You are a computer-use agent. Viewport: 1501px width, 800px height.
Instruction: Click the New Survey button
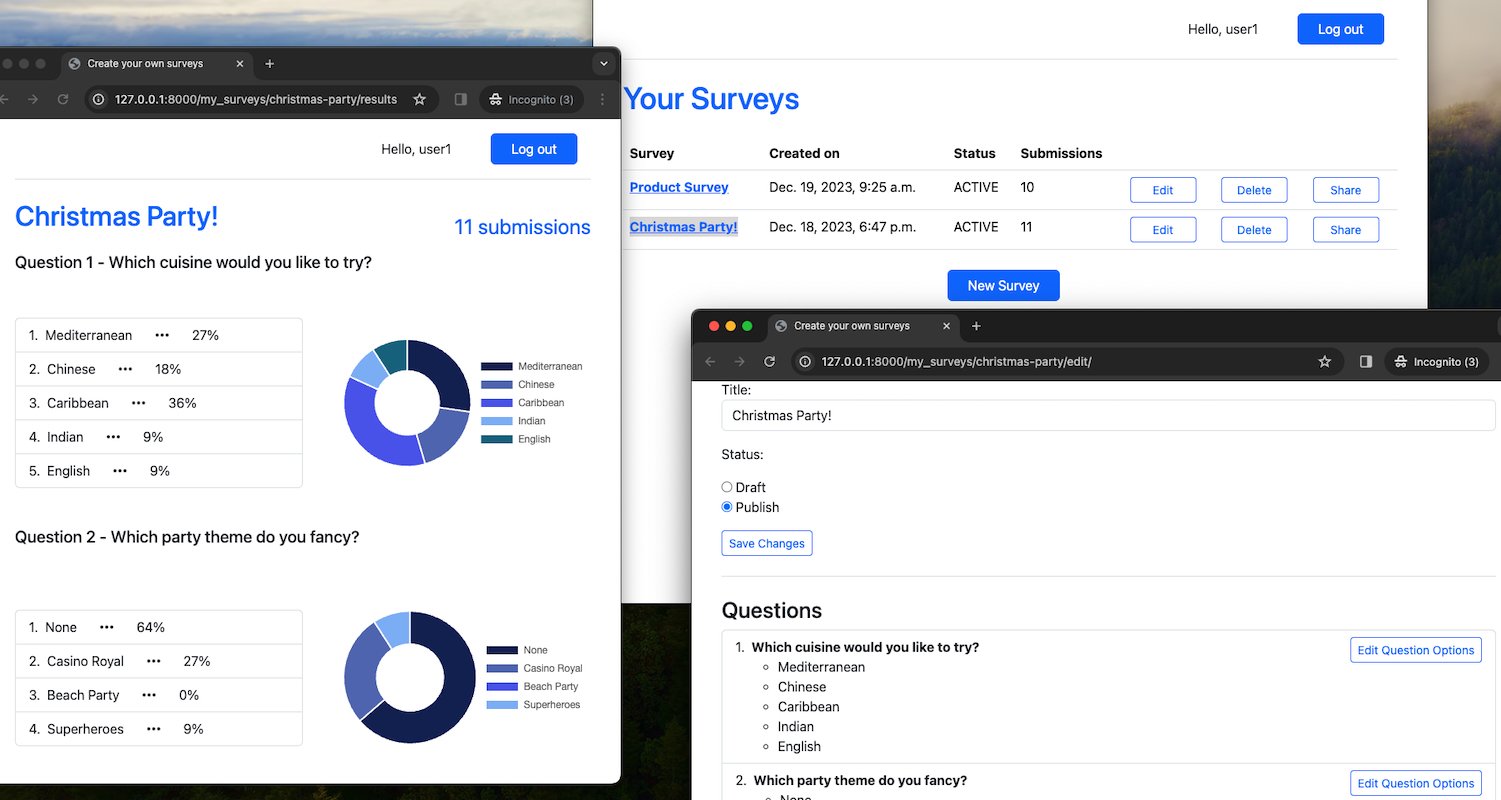1003,285
